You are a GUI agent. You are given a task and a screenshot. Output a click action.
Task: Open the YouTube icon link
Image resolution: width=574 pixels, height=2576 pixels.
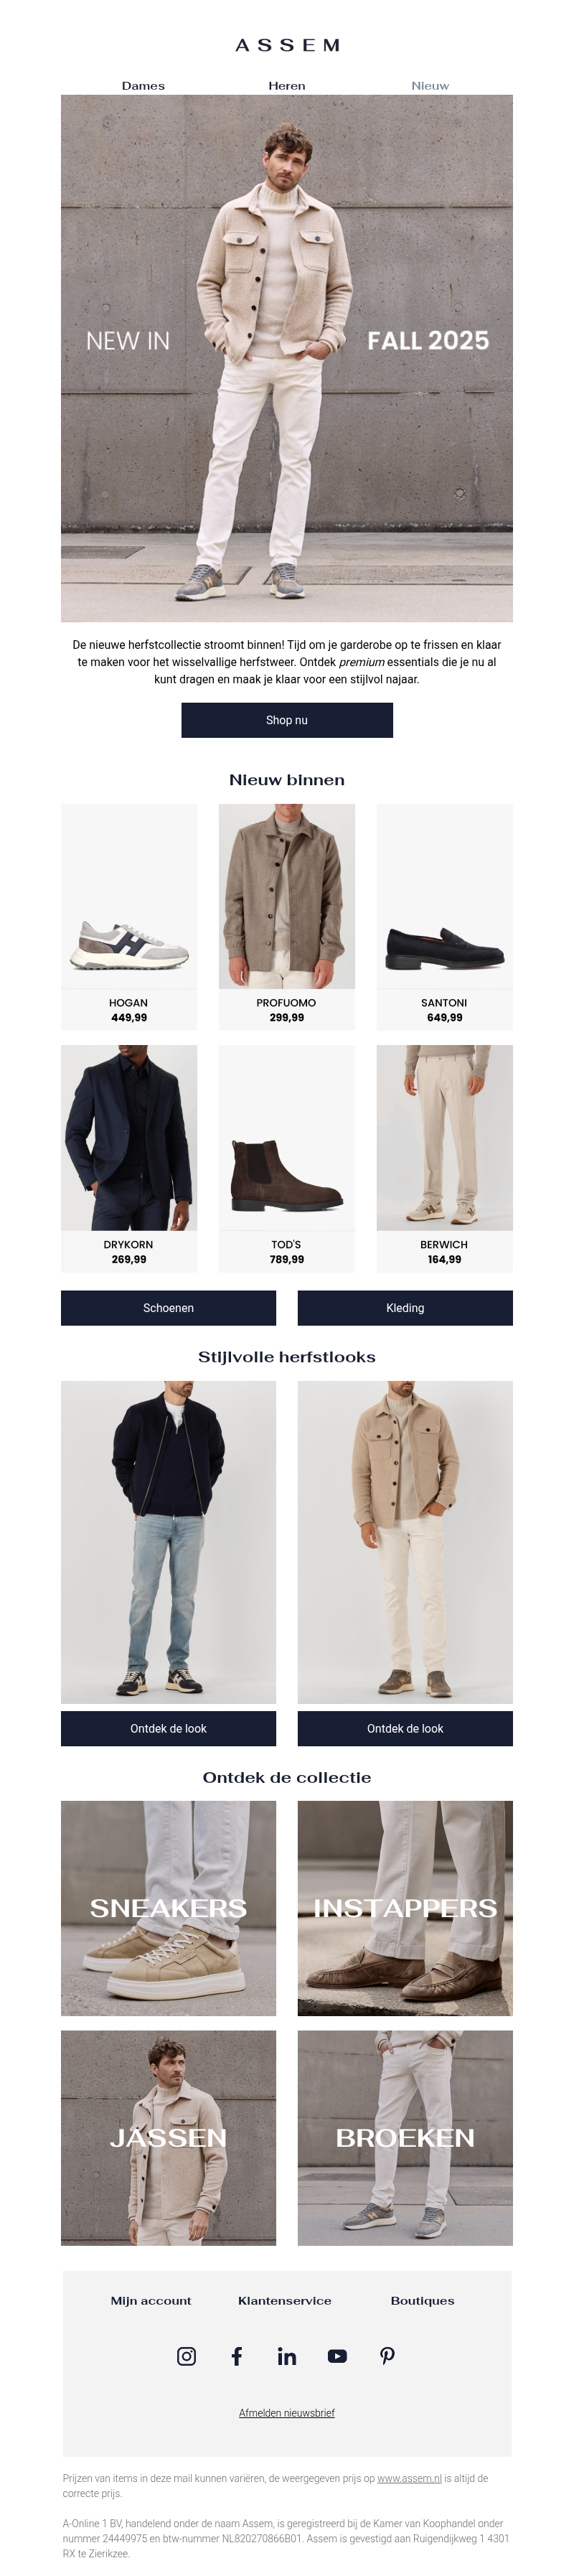coord(337,2356)
